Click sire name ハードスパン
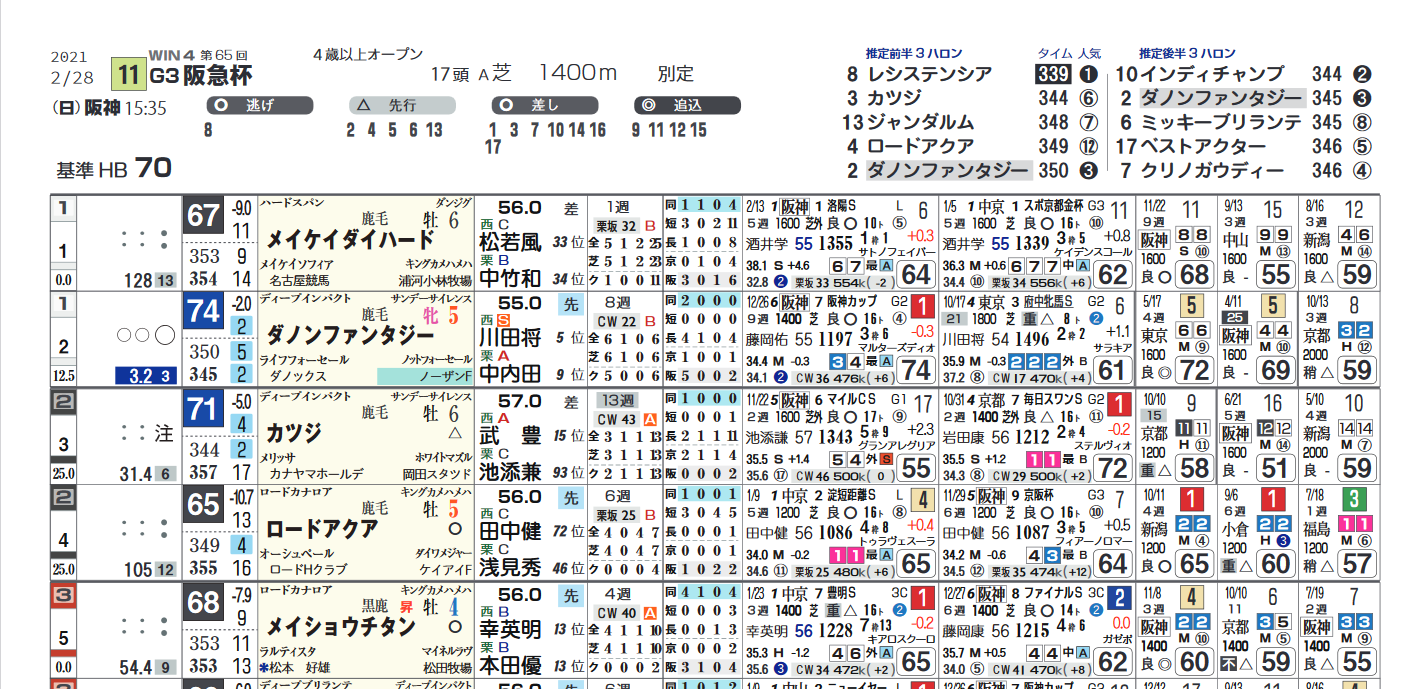The image size is (1423, 689). pos(291,202)
